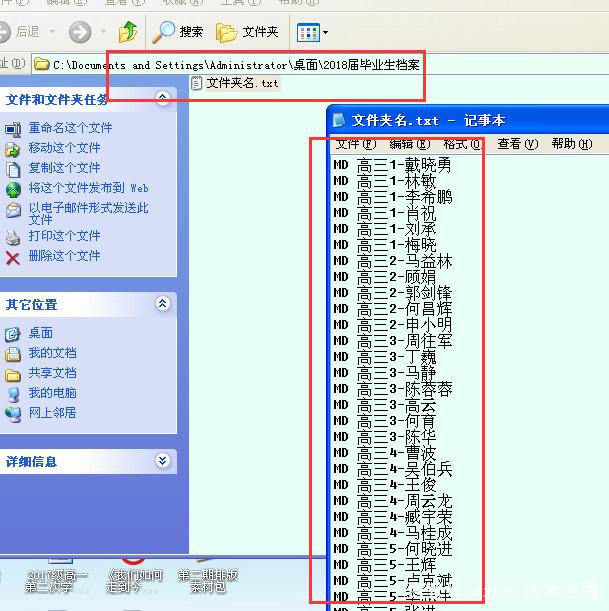Click the line MD 高三1-戴晓勇

click(392, 165)
